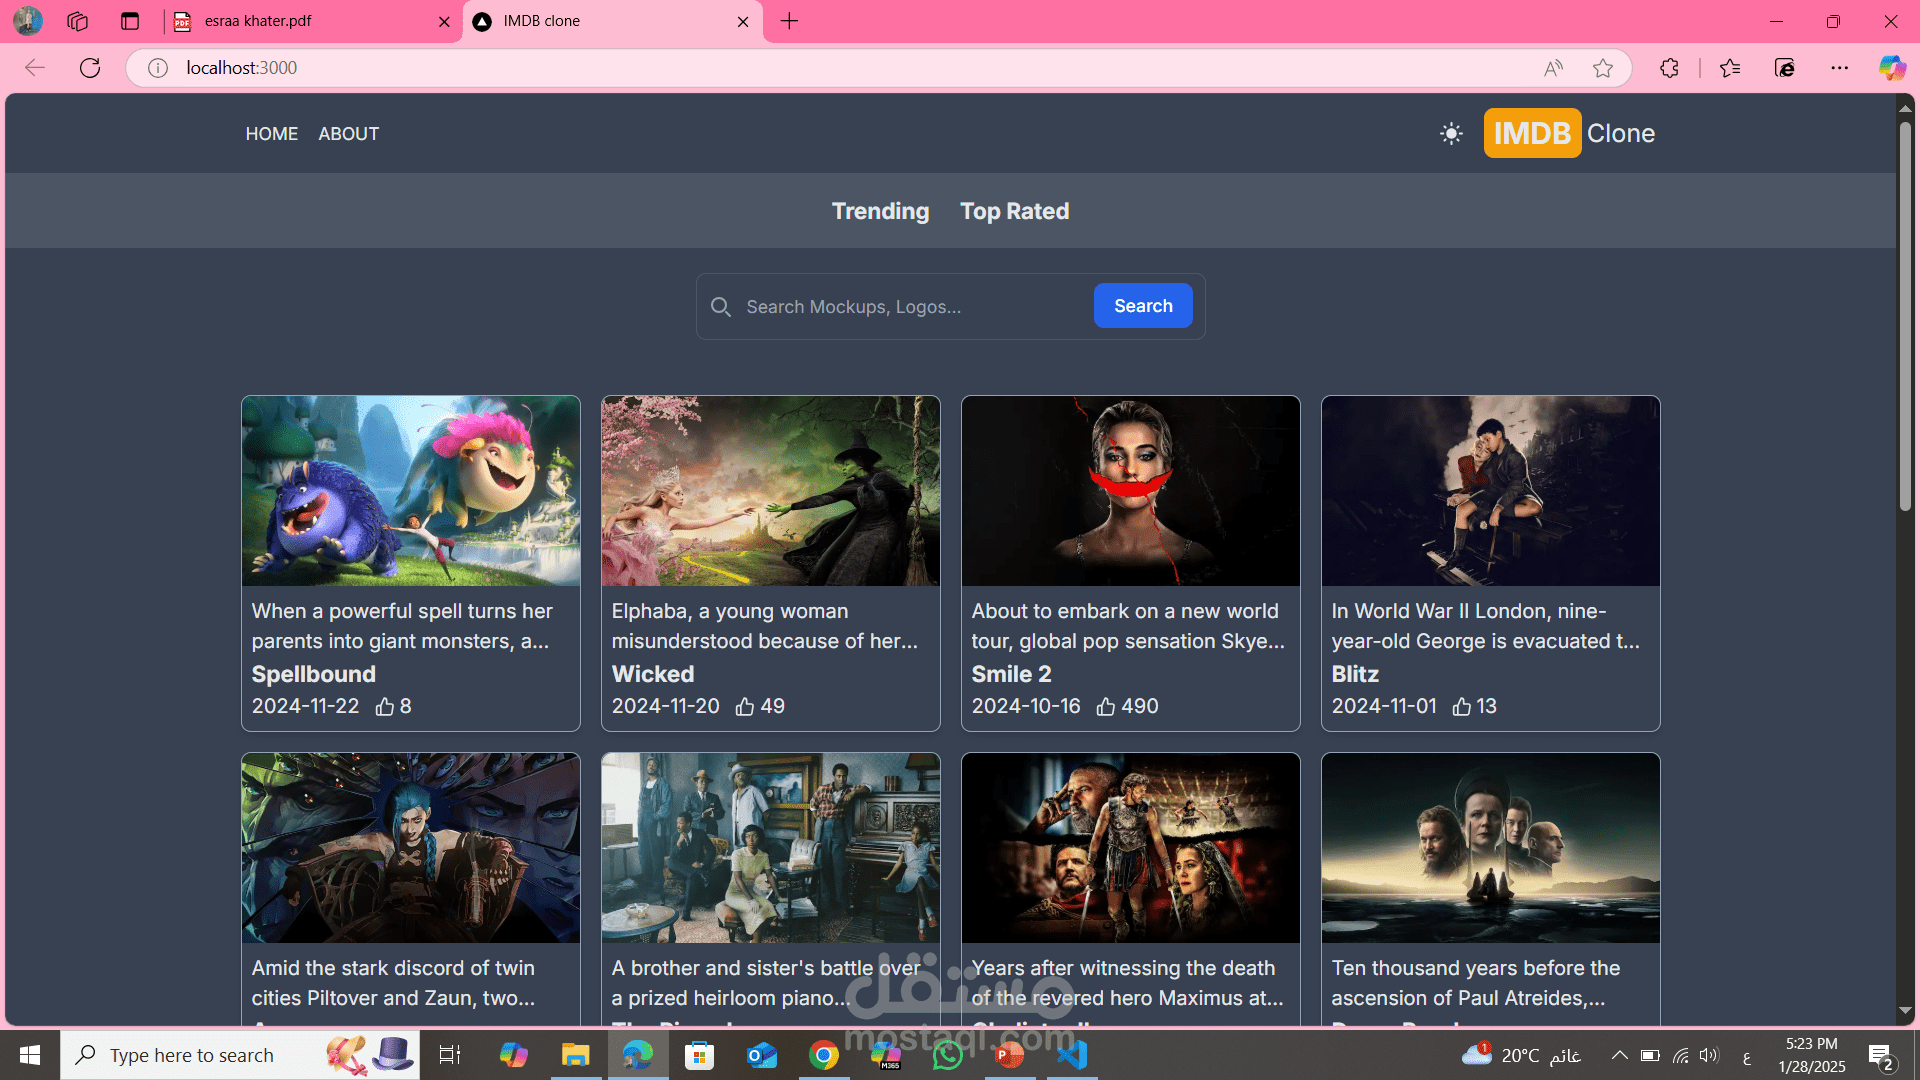
Task: Open the Blitz movie title link
Action: click(x=1354, y=674)
